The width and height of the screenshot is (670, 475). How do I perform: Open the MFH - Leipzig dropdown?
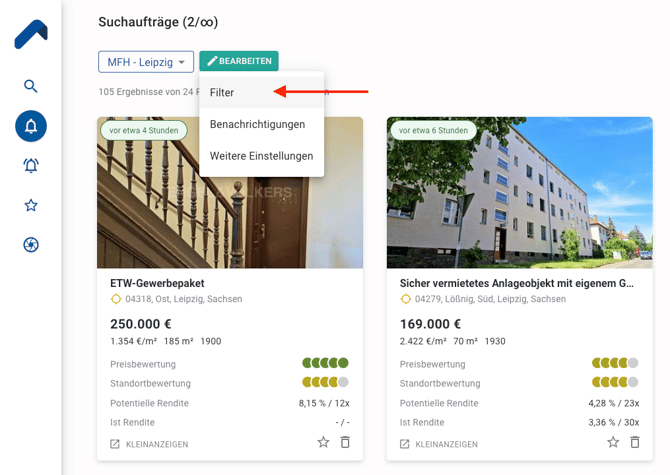coord(146,62)
